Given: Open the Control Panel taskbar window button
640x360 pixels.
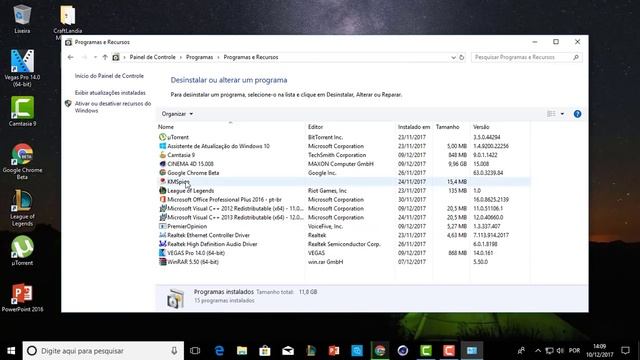Looking at the screenshot, I should tap(472, 351).
